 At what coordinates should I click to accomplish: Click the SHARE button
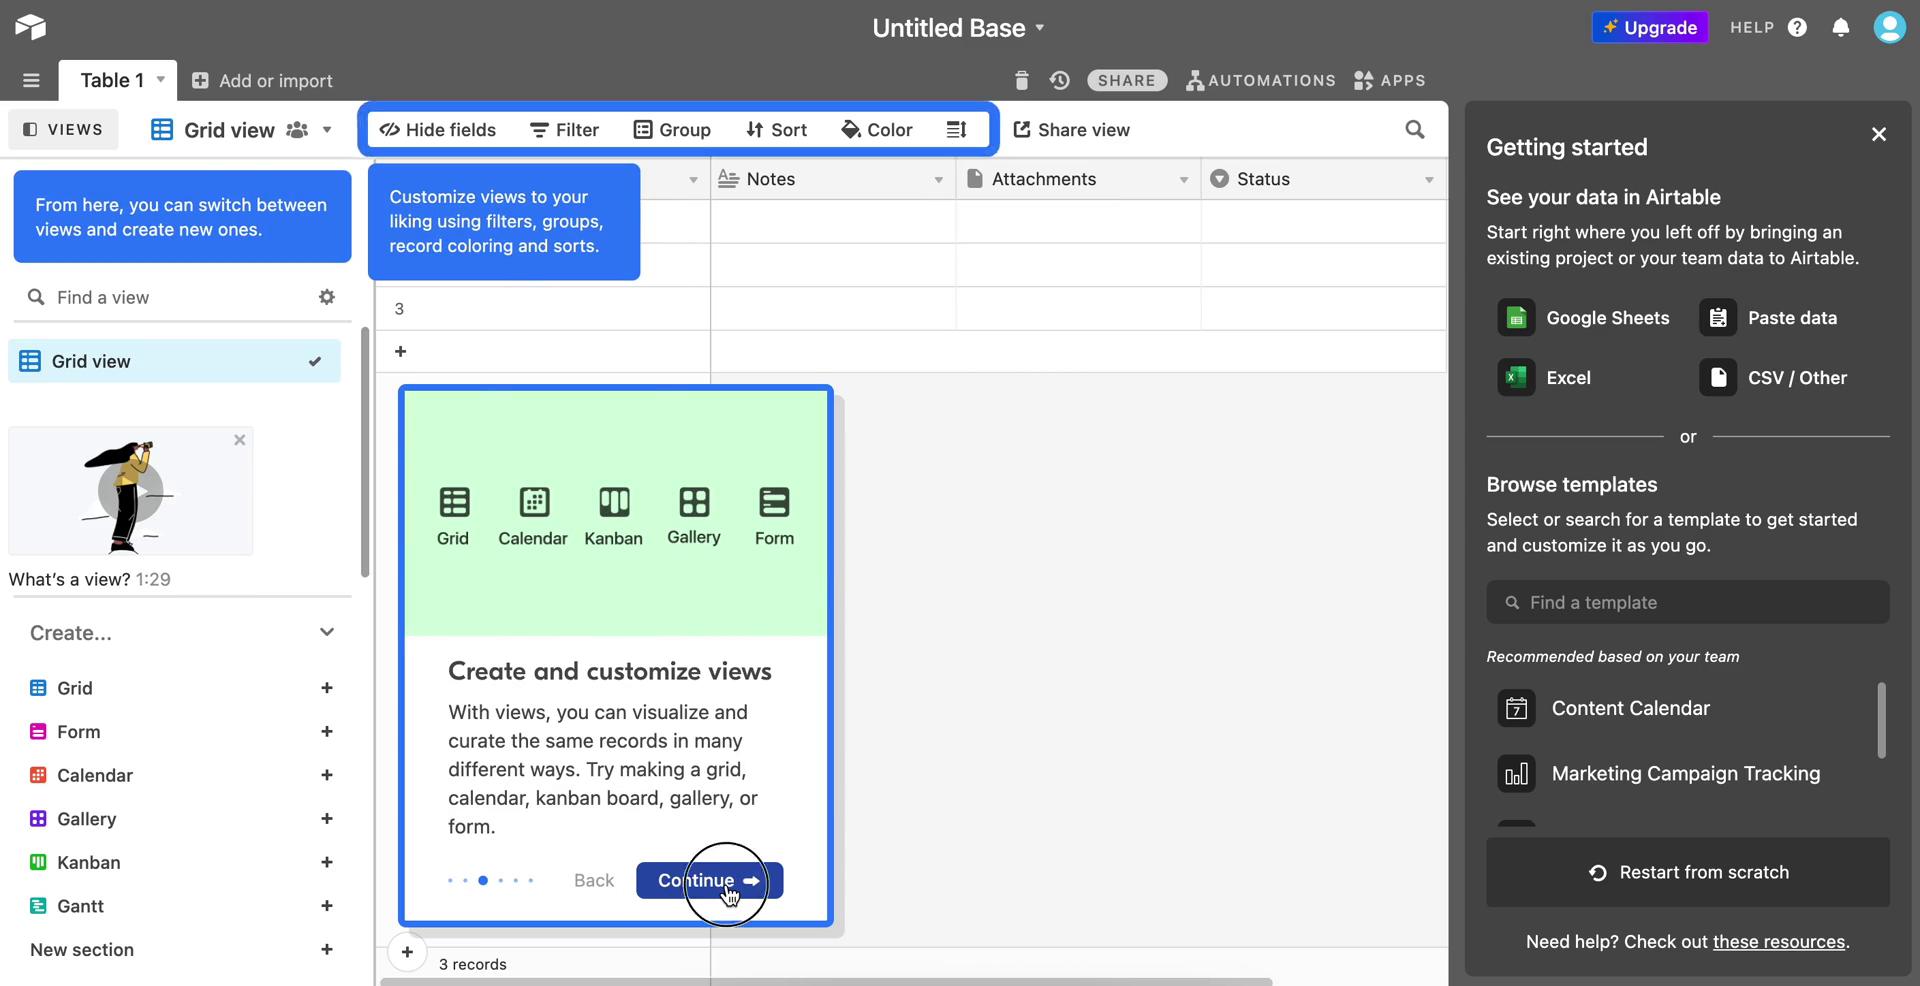(1127, 80)
